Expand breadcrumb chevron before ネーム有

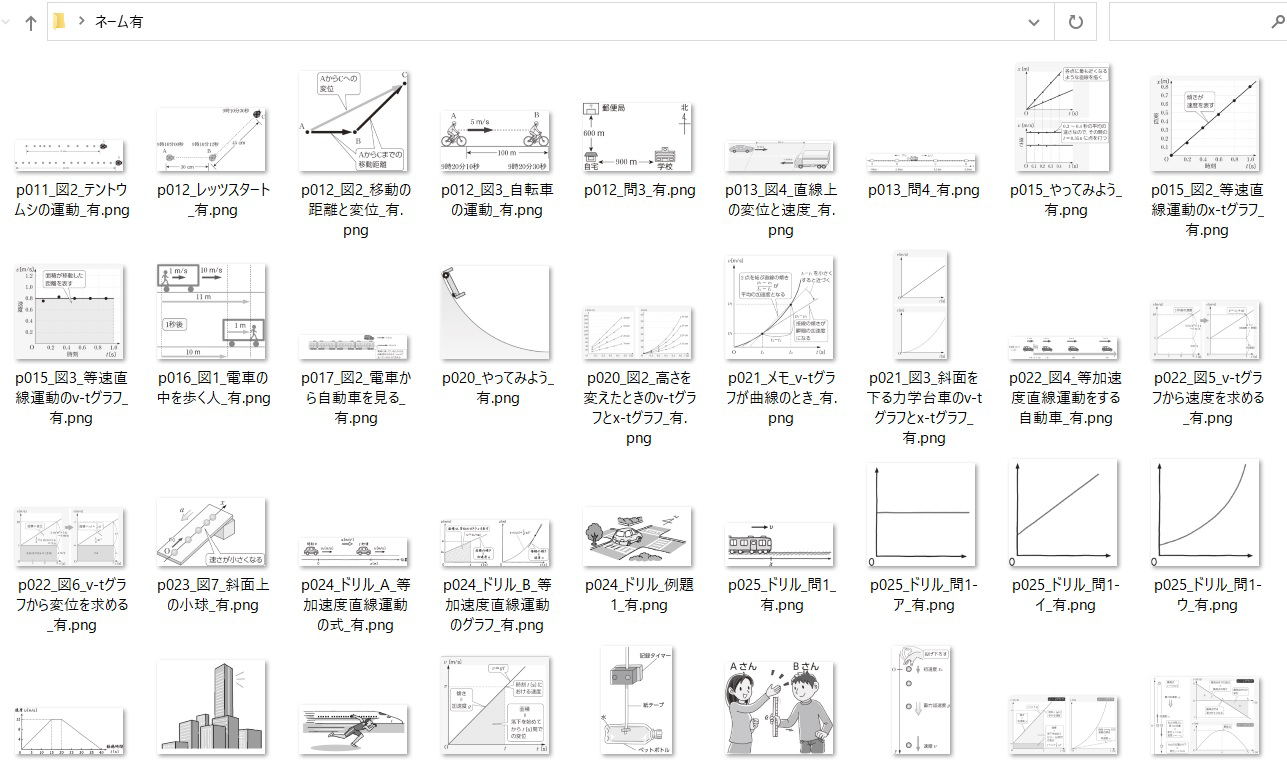[x=80, y=21]
